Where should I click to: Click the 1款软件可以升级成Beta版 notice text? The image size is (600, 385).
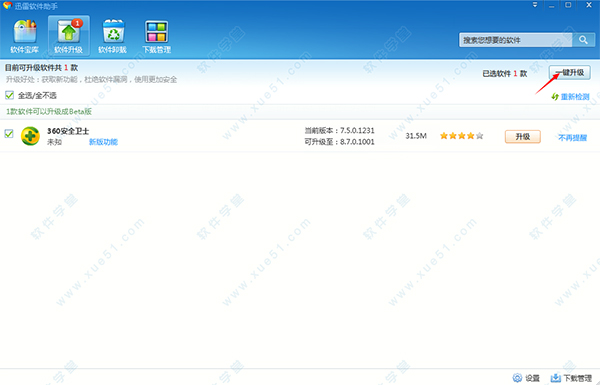[49, 112]
